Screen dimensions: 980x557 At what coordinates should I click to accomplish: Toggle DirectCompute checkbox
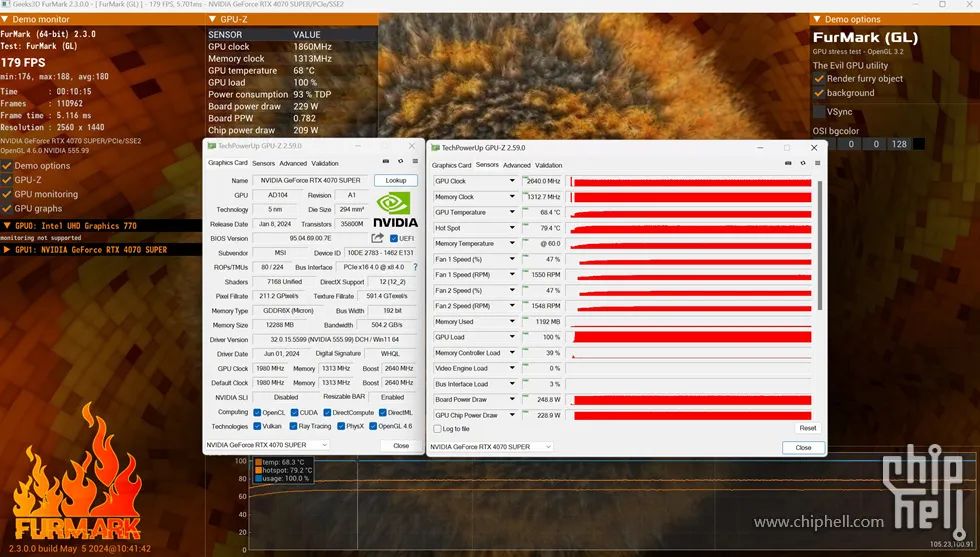click(327, 413)
